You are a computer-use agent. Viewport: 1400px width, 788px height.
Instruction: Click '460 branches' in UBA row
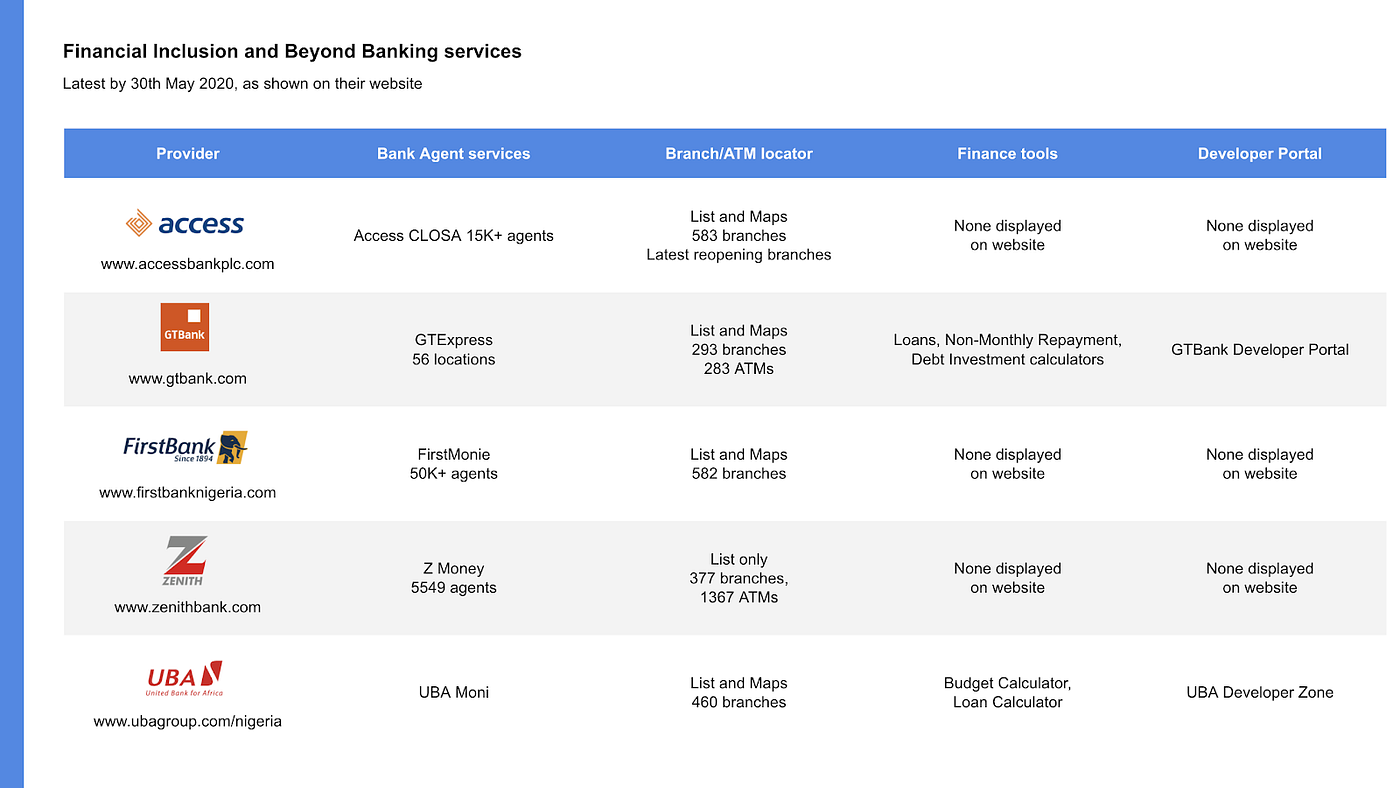[x=739, y=702]
